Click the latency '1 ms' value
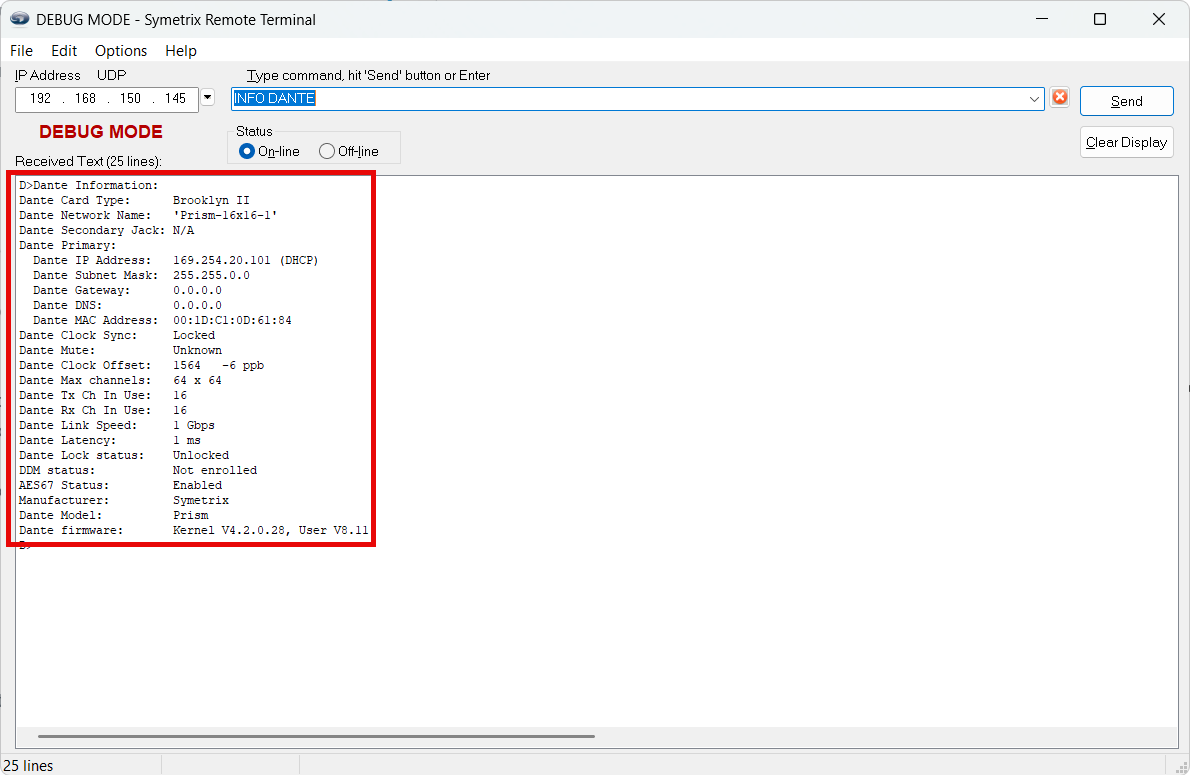This screenshot has width=1190, height=775. (187, 440)
